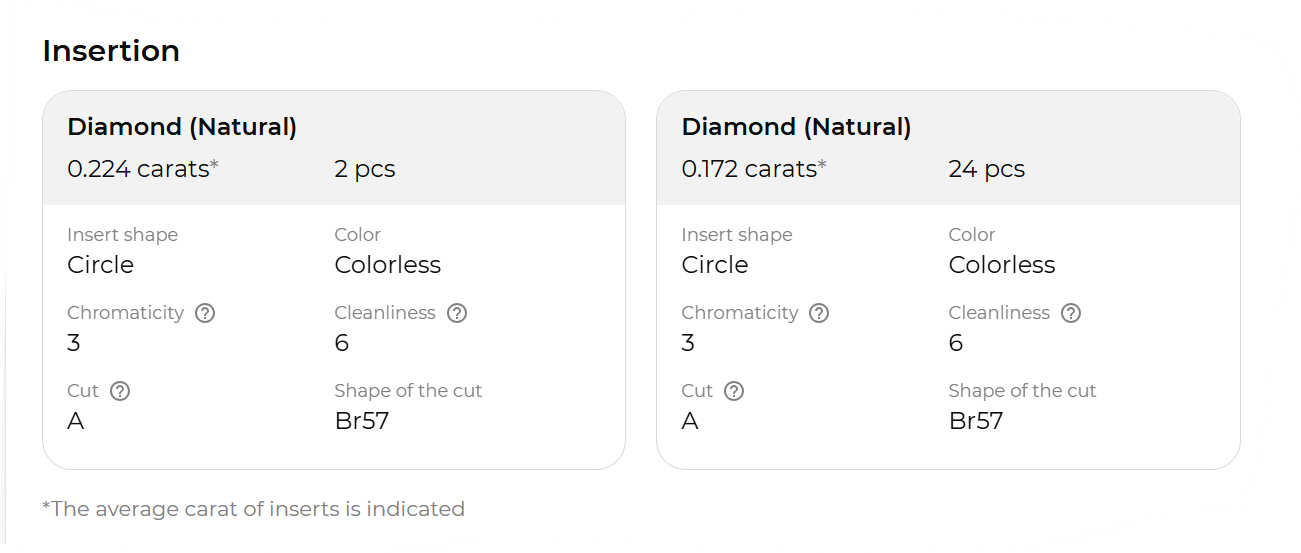Click the 0.172 carats value
This screenshot has height=553, width=1301.
(x=750, y=169)
